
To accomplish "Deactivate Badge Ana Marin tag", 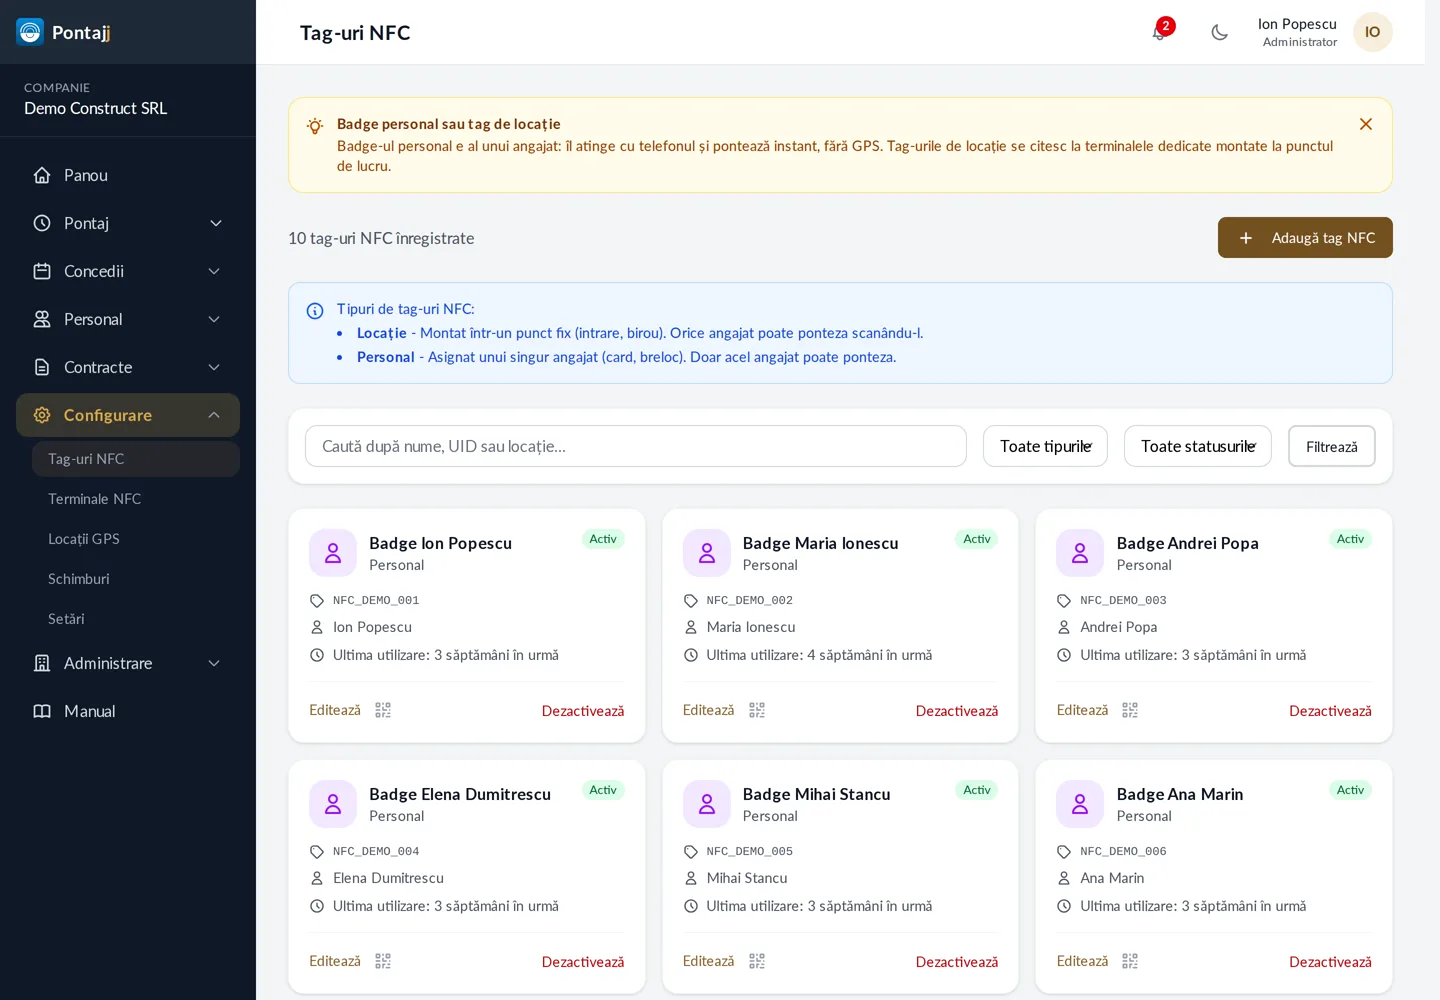I will 1330,962.
